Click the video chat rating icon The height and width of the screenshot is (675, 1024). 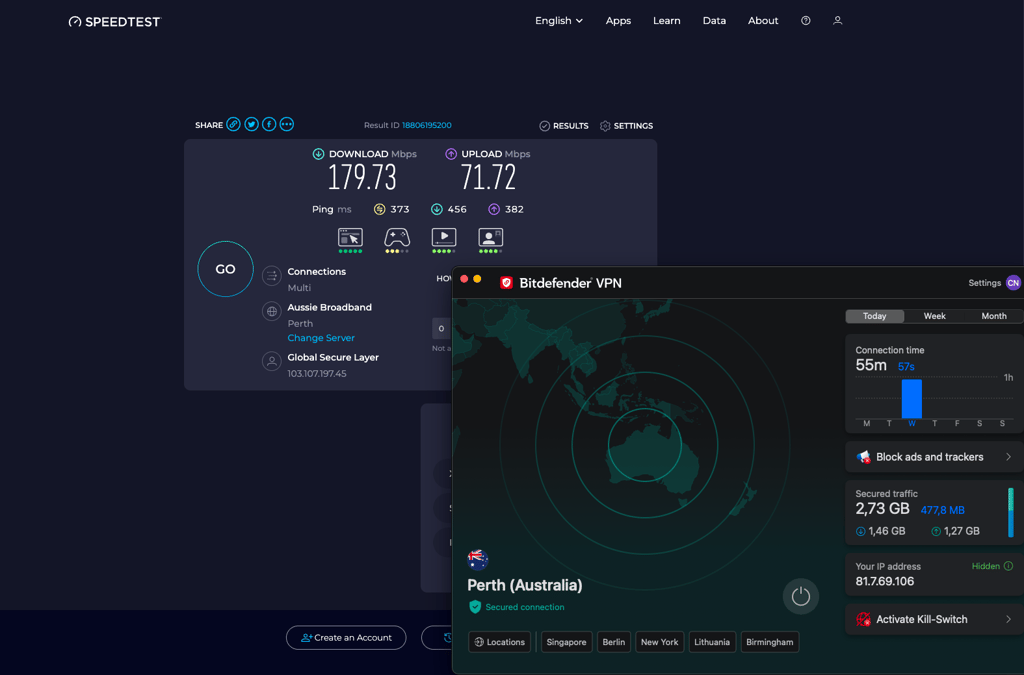coord(490,238)
